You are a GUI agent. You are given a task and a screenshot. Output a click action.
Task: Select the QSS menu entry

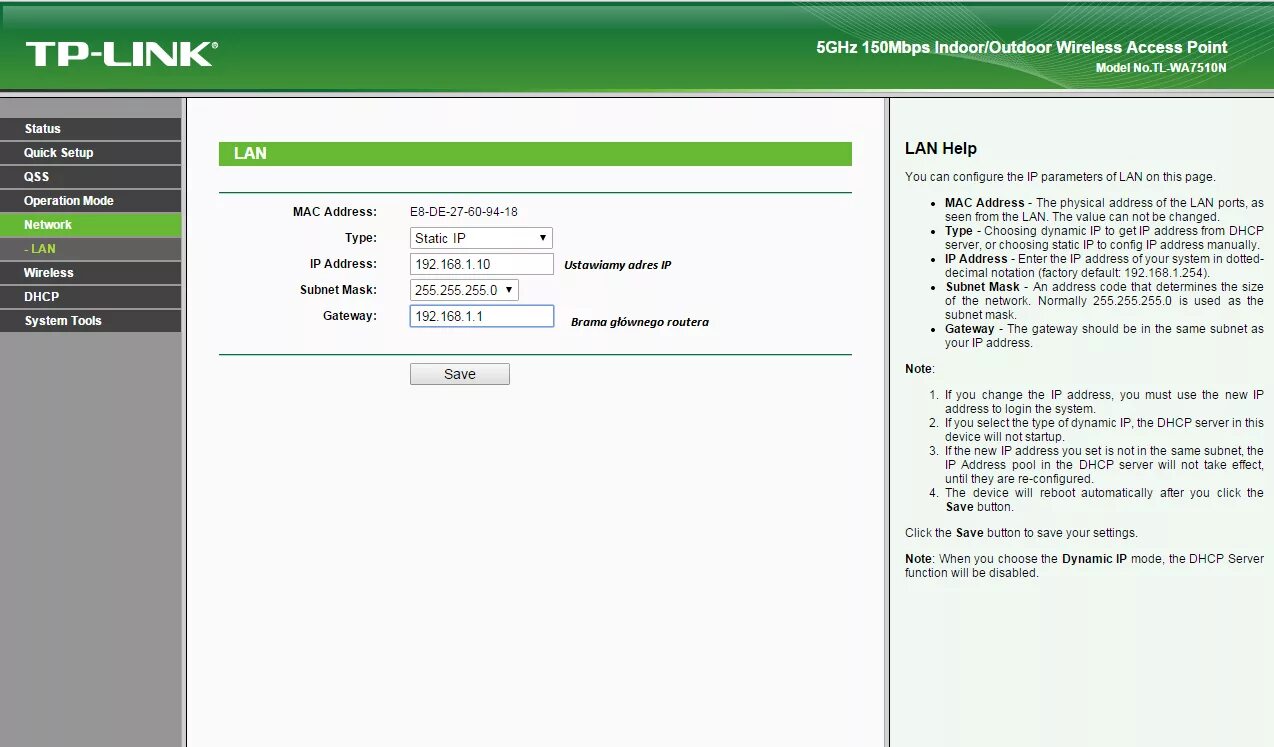pyautogui.click(x=90, y=177)
